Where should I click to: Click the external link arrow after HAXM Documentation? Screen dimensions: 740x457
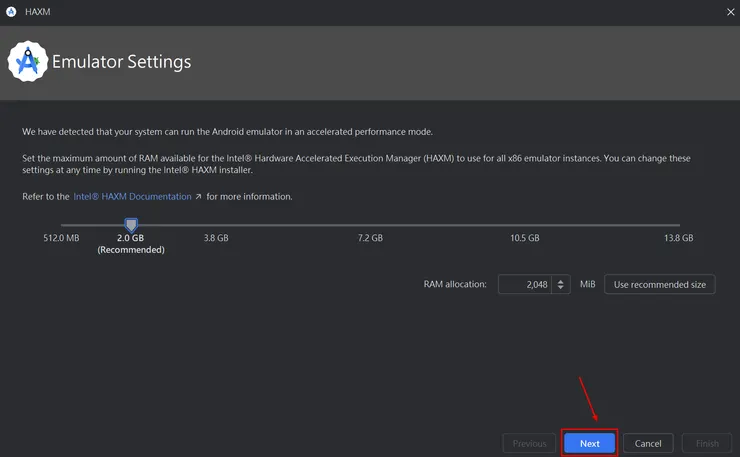198,197
